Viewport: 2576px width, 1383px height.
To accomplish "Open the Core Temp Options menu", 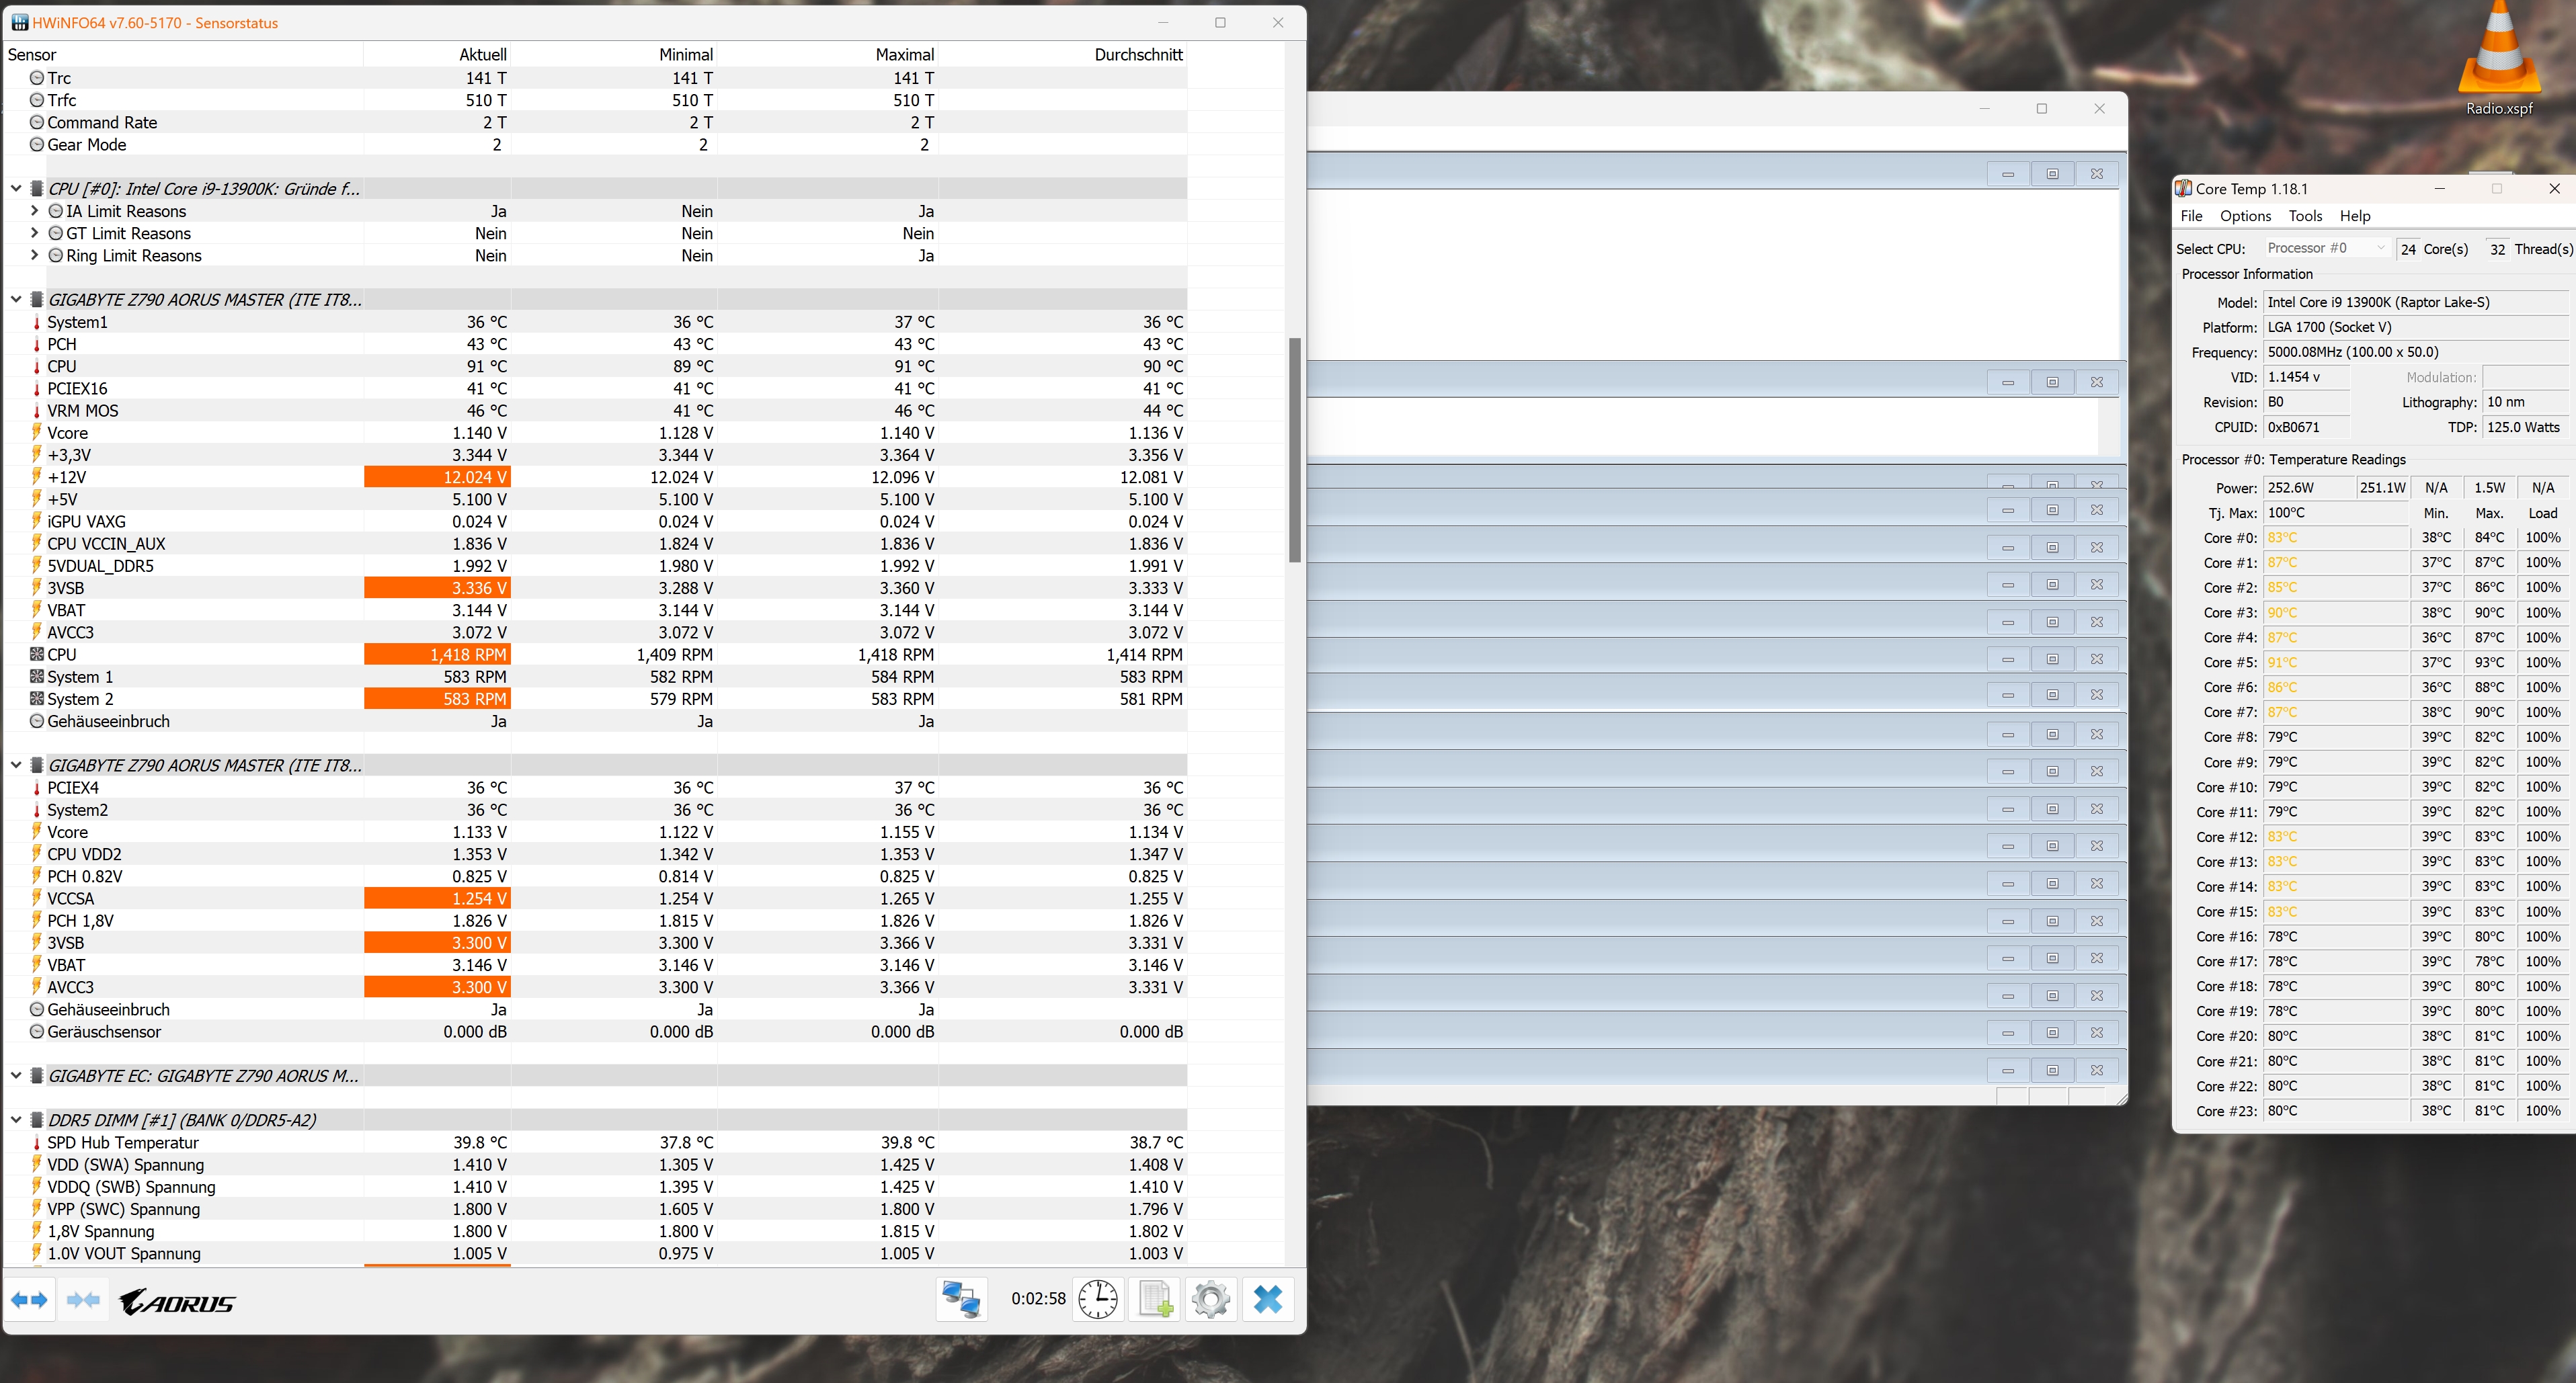I will (2245, 216).
